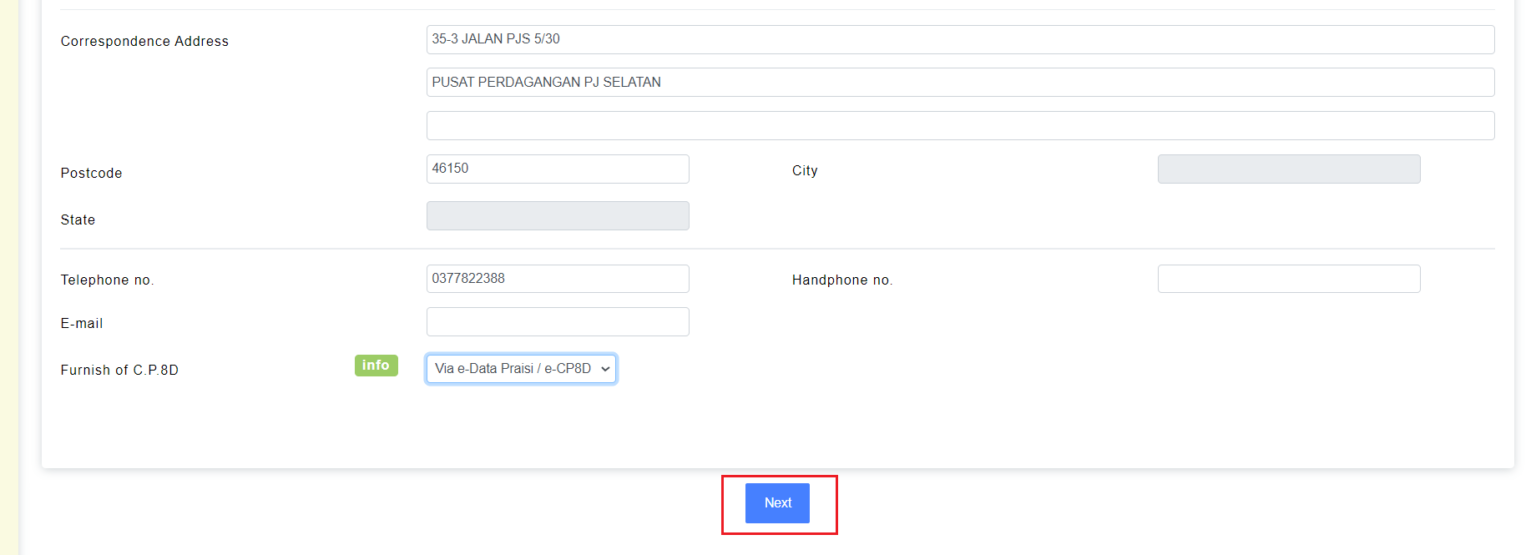Click the Furnish of C.P.8D label text
Image resolution: width=1536 pixels, height=555 pixels.
[x=120, y=370]
